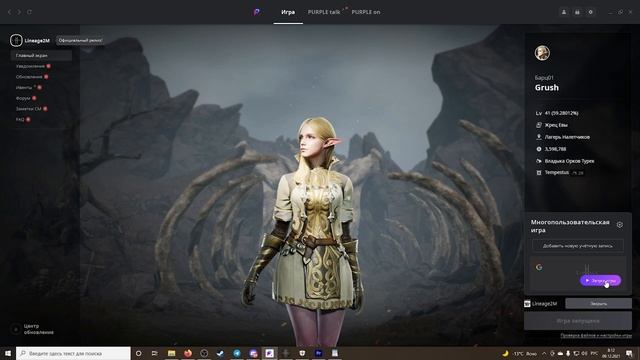The image size is (640, 360).
Task: Switch to the PURPLE on tab
Action: (x=366, y=12)
